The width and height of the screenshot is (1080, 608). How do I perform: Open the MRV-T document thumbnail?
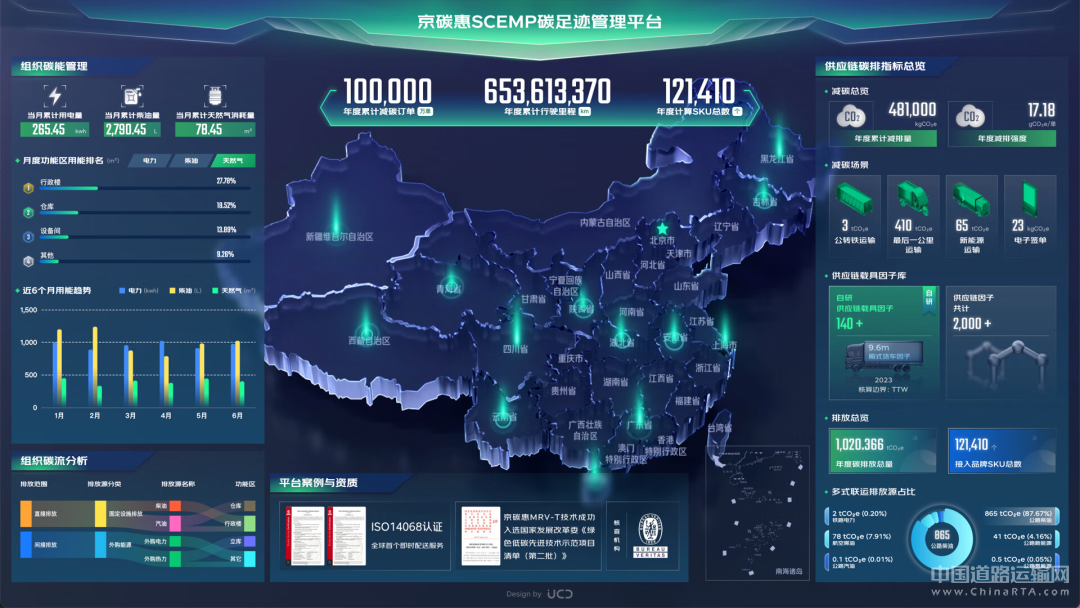click(480, 536)
